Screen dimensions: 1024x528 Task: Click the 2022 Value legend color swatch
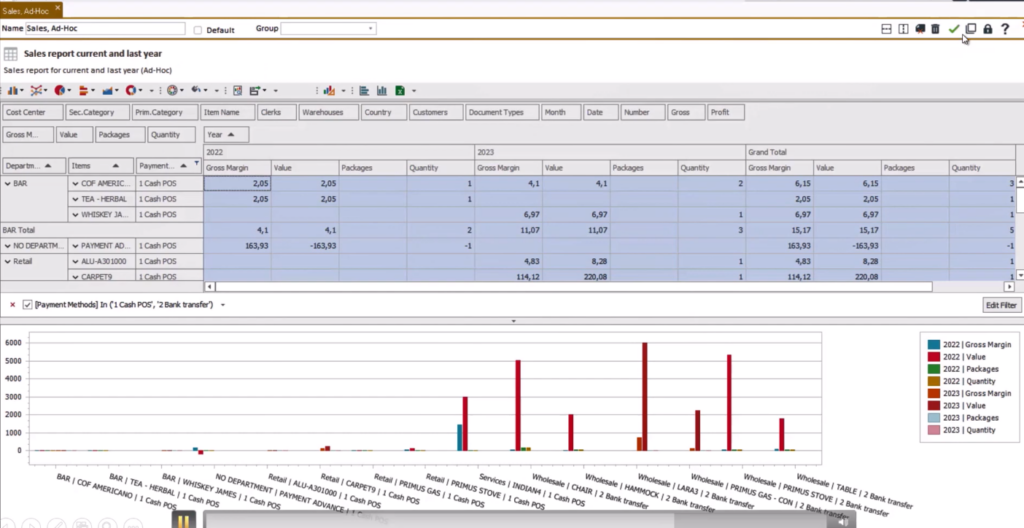pos(933,357)
